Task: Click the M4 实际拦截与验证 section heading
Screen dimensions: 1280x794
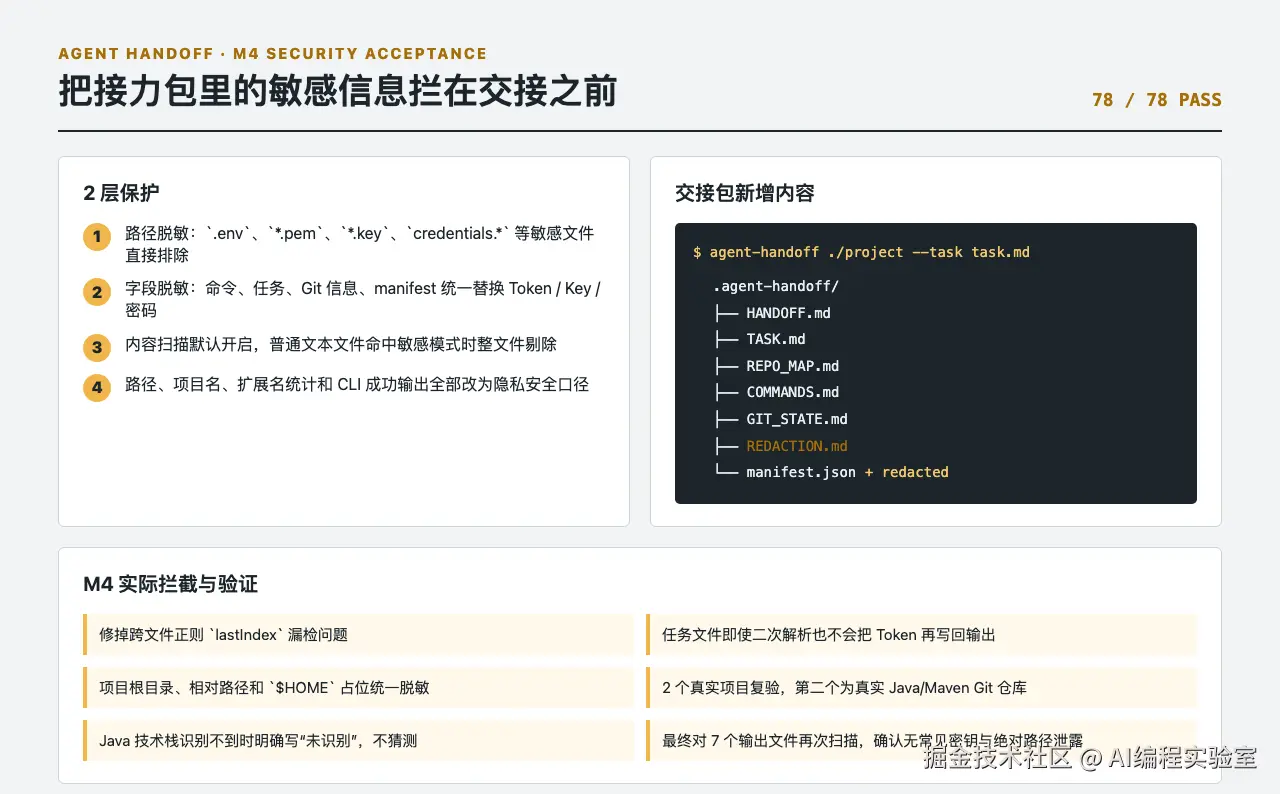Action: click(x=171, y=584)
